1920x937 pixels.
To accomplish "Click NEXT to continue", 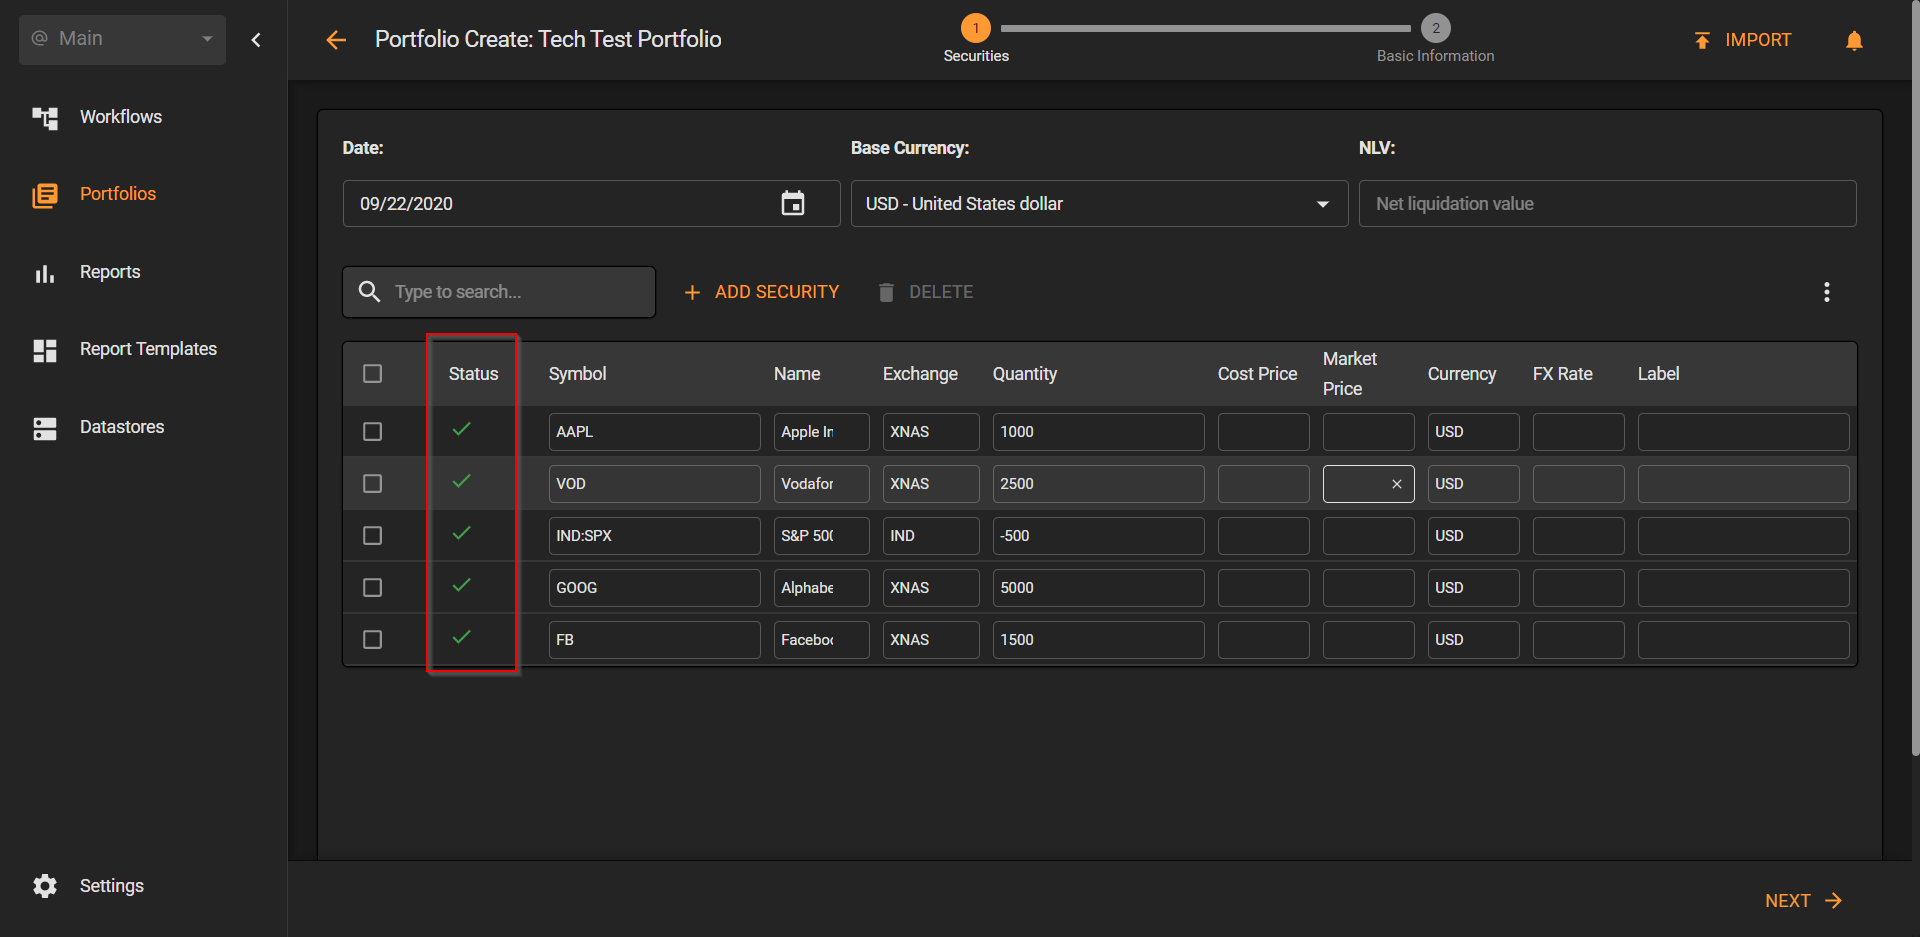I will [x=1804, y=901].
